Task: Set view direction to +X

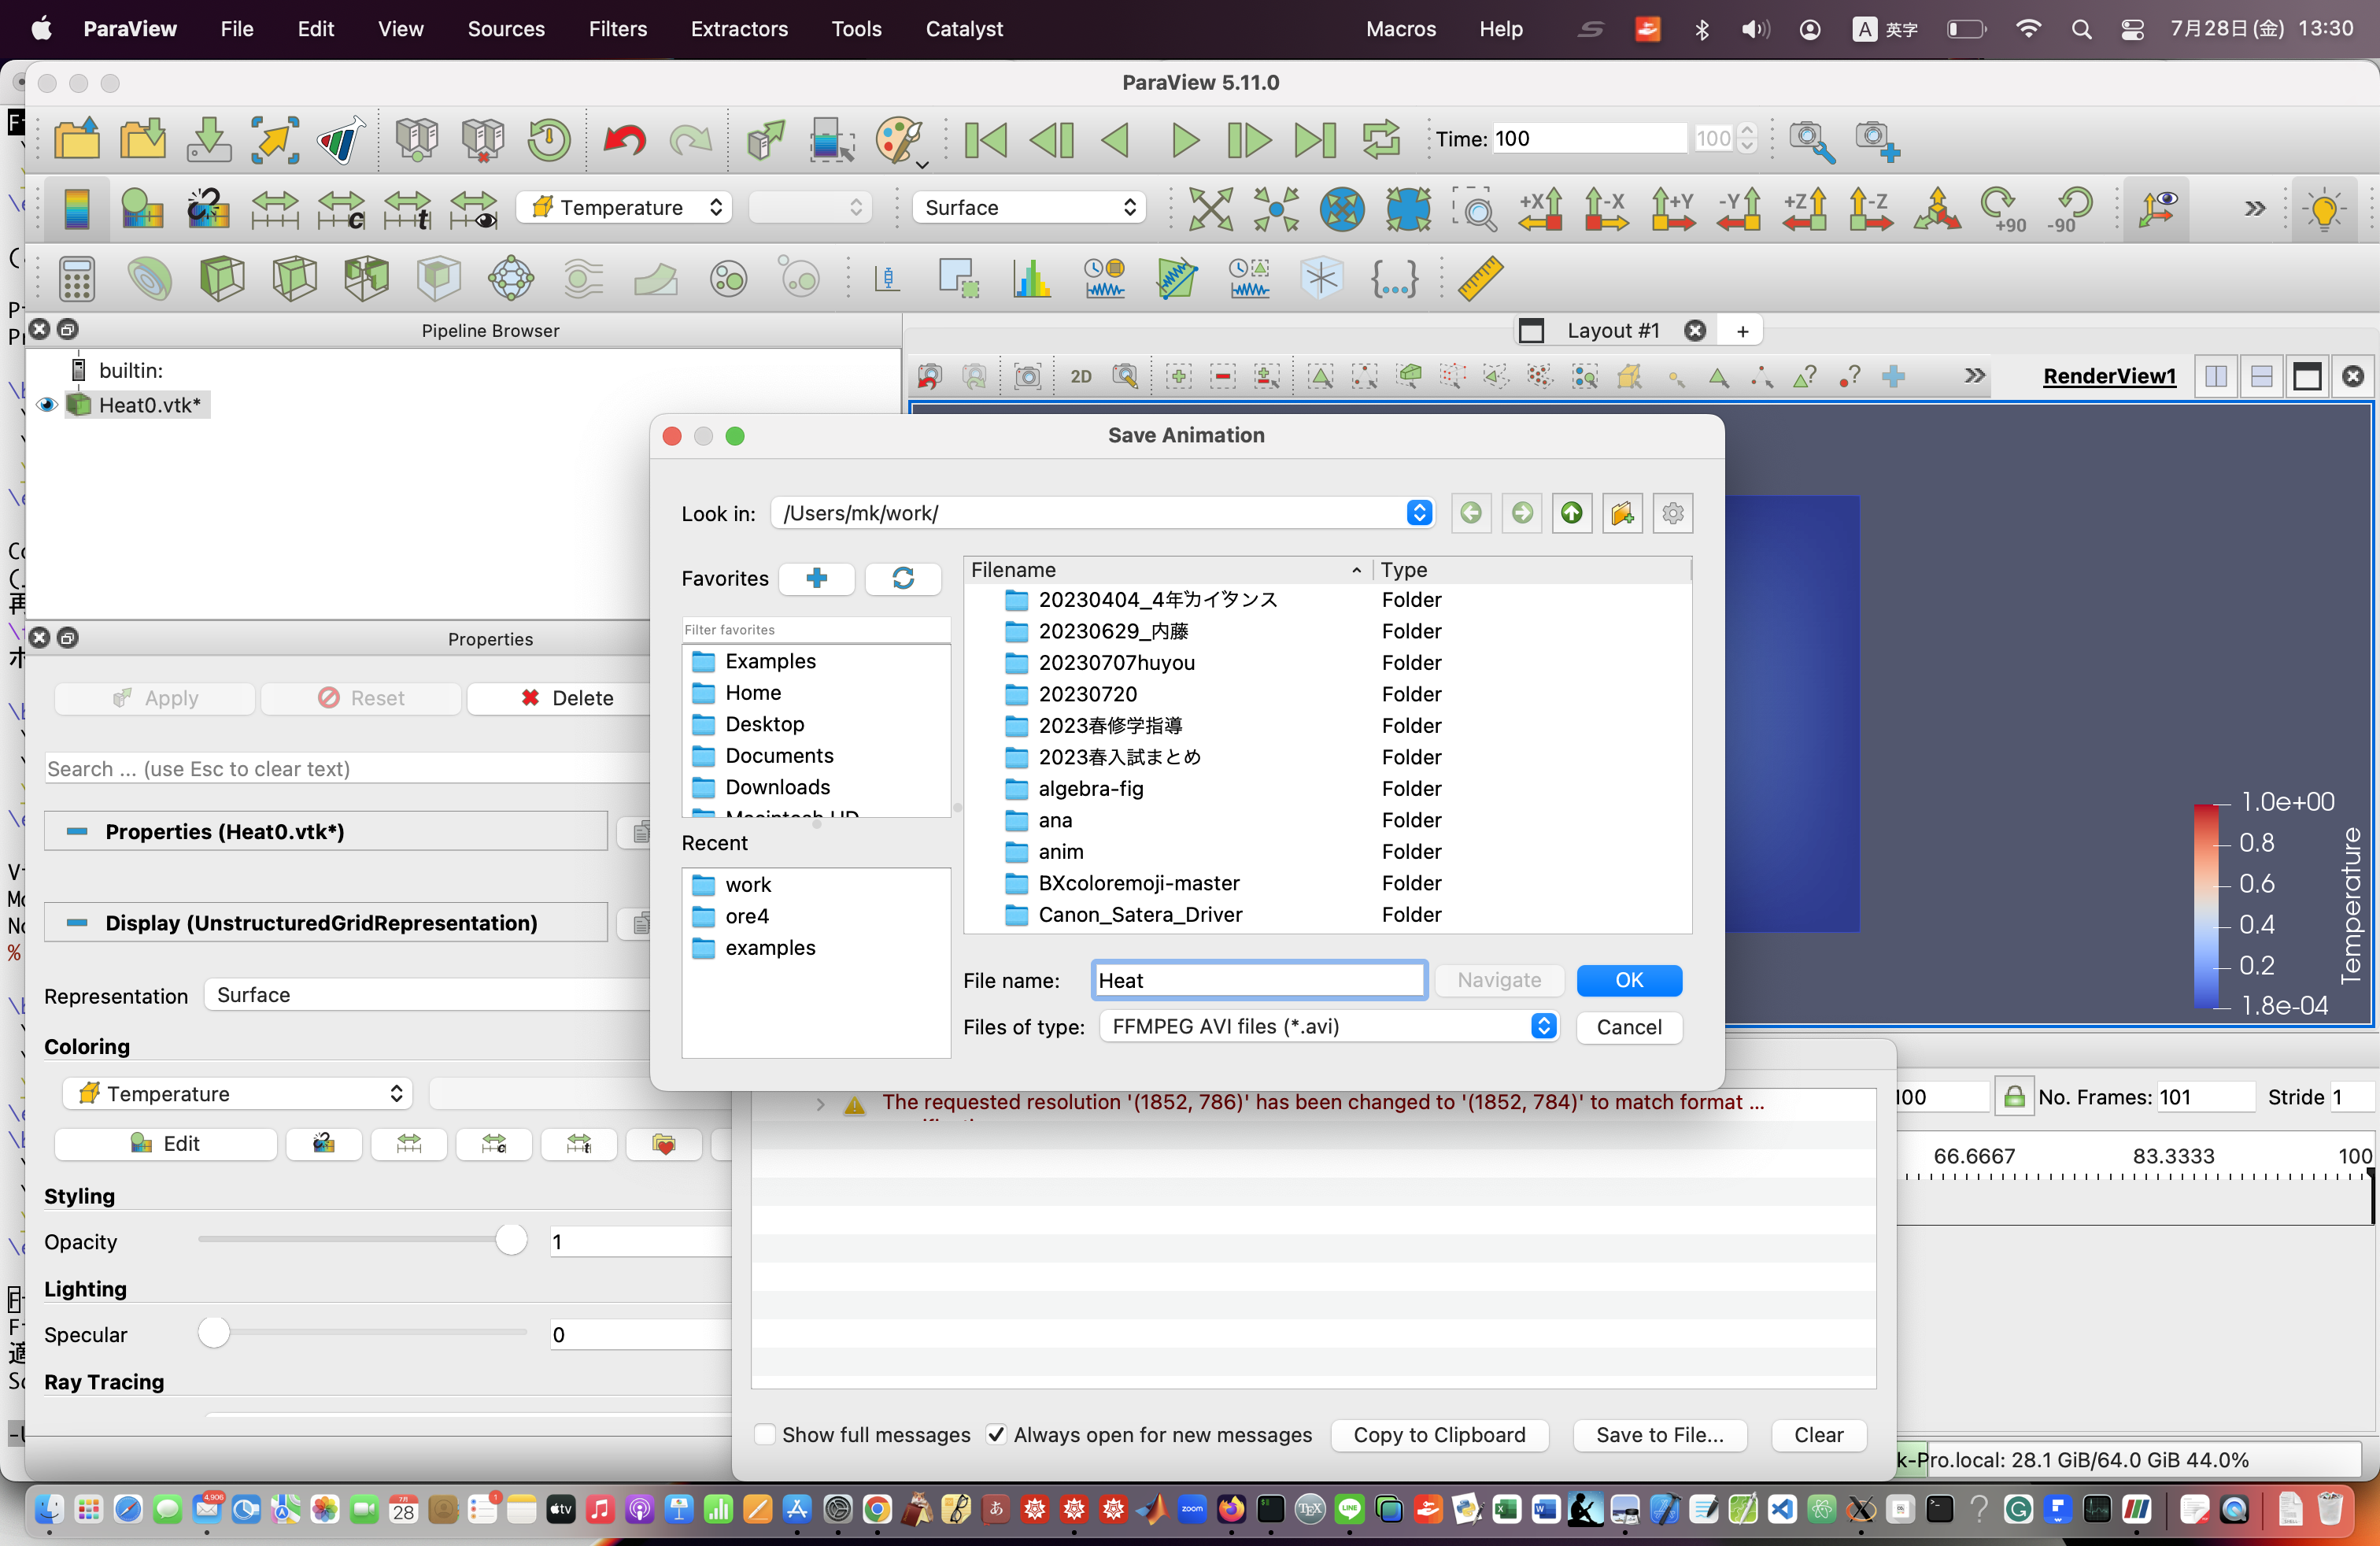Action: (x=1541, y=208)
